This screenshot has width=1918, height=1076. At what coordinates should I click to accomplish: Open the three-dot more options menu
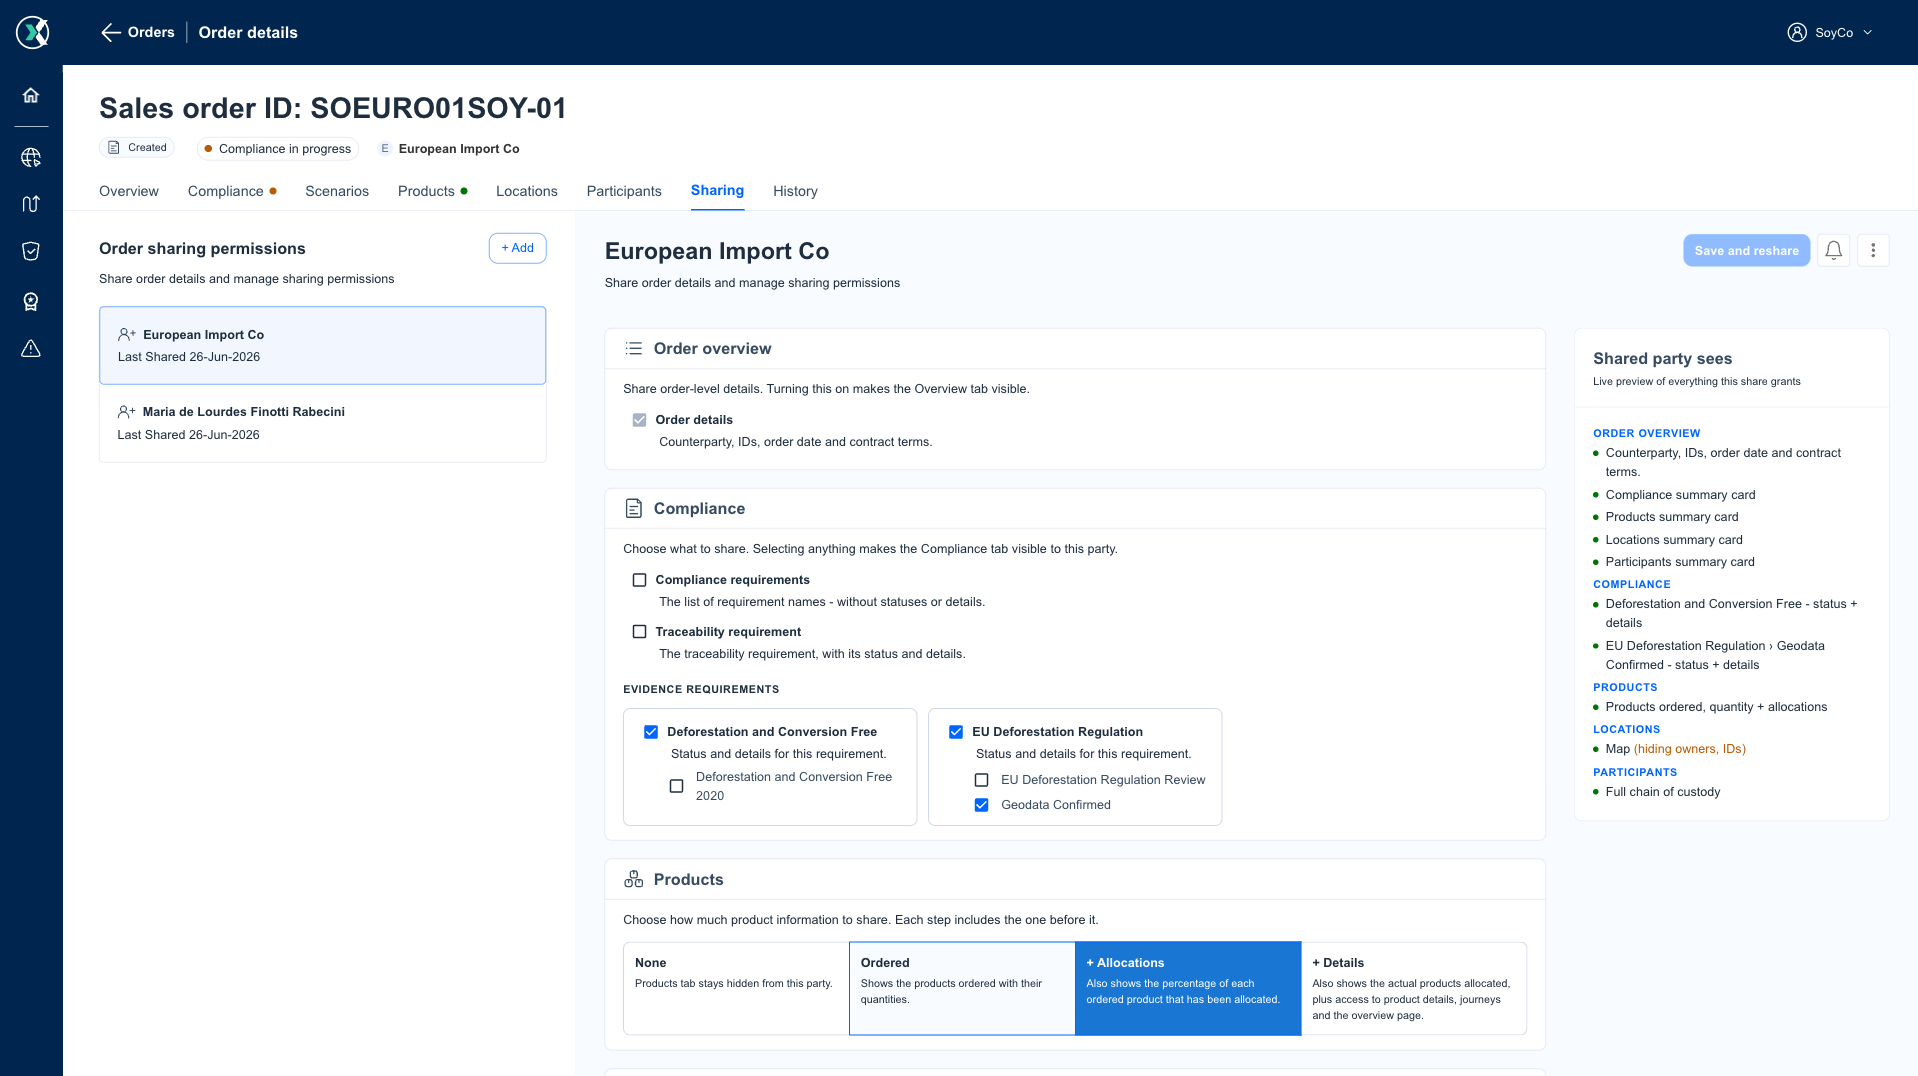1873,251
